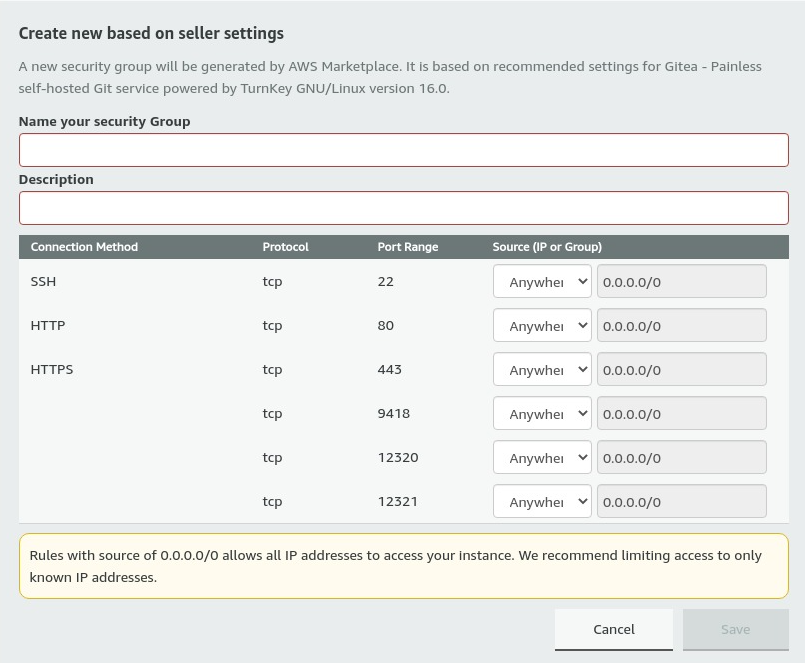Click the Description input field
This screenshot has height=663, width=805.
[403, 208]
